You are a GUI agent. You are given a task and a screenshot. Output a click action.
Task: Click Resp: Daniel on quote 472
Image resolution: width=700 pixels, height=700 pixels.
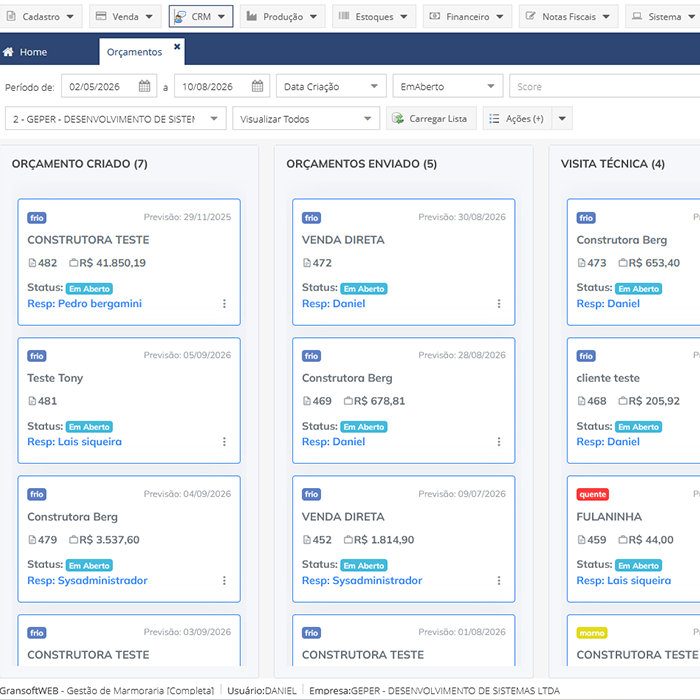(x=333, y=304)
